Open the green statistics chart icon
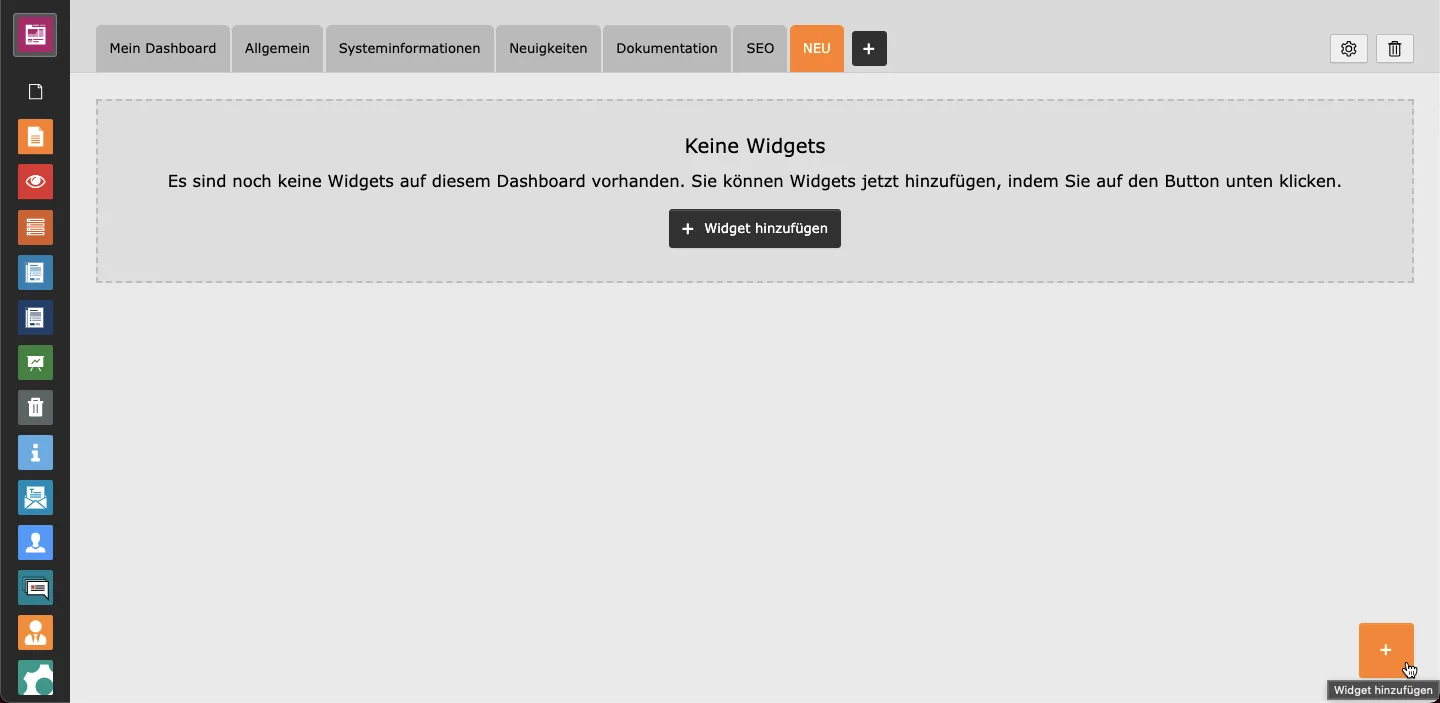Image resolution: width=1440 pixels, height=703 pixels. click(x=35, y=362)
